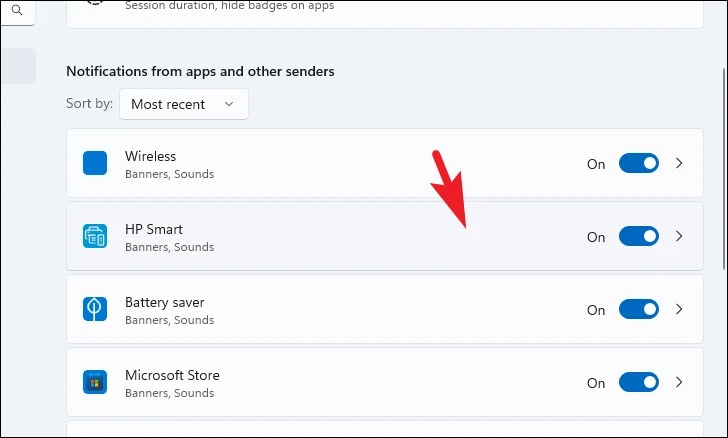Select the highlighted left sidebar item
This screenshot has width=728, height=438.
[x=18, y=66]
